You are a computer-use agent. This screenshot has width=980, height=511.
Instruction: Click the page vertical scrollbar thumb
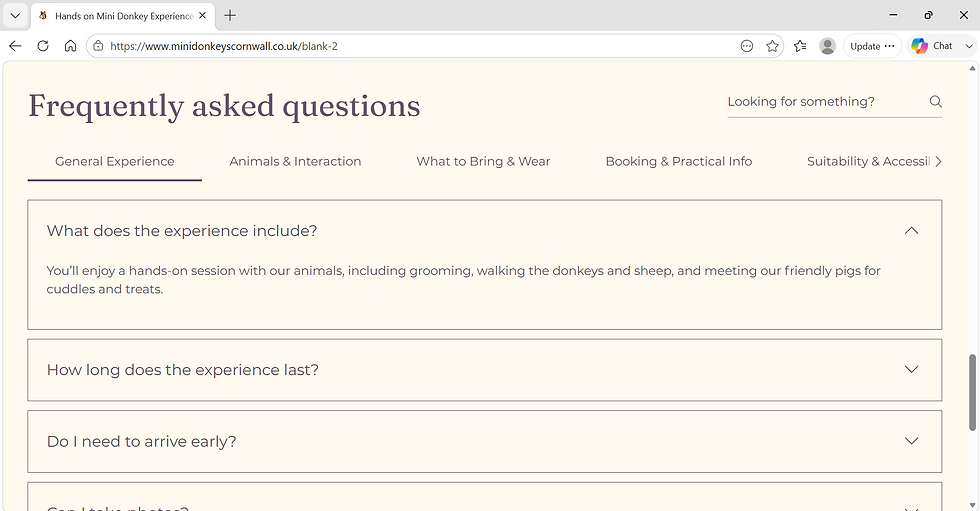pyautogui.click(x=972, y=392)
